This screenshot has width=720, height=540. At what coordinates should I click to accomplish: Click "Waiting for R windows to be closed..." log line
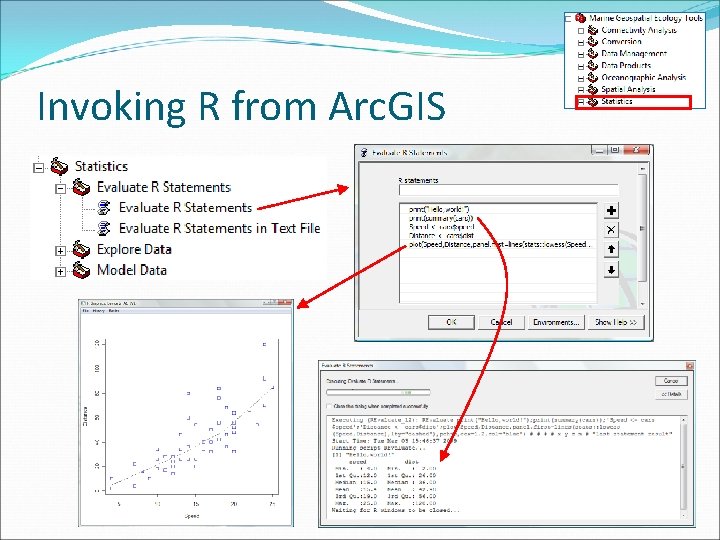(395, 510)
